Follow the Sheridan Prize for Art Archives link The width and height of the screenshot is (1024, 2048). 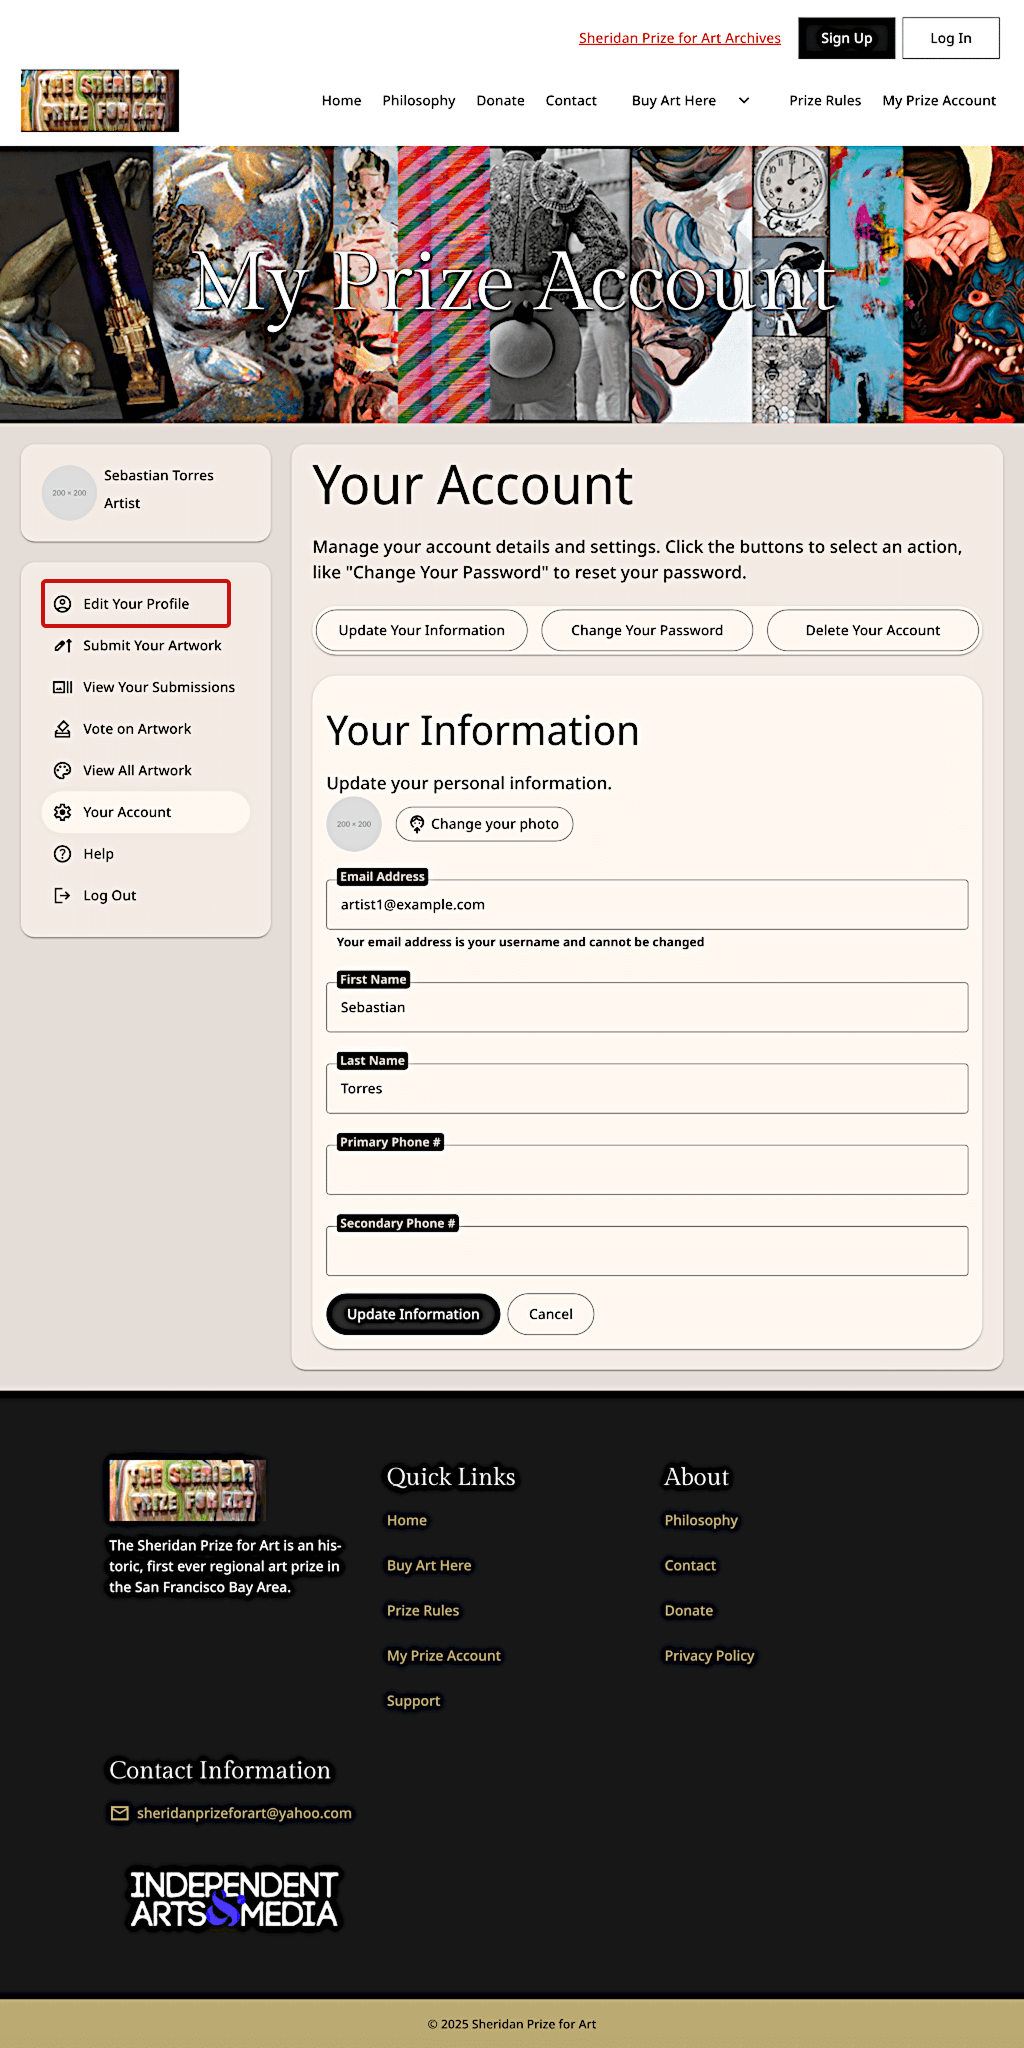(x=680, y=38)
